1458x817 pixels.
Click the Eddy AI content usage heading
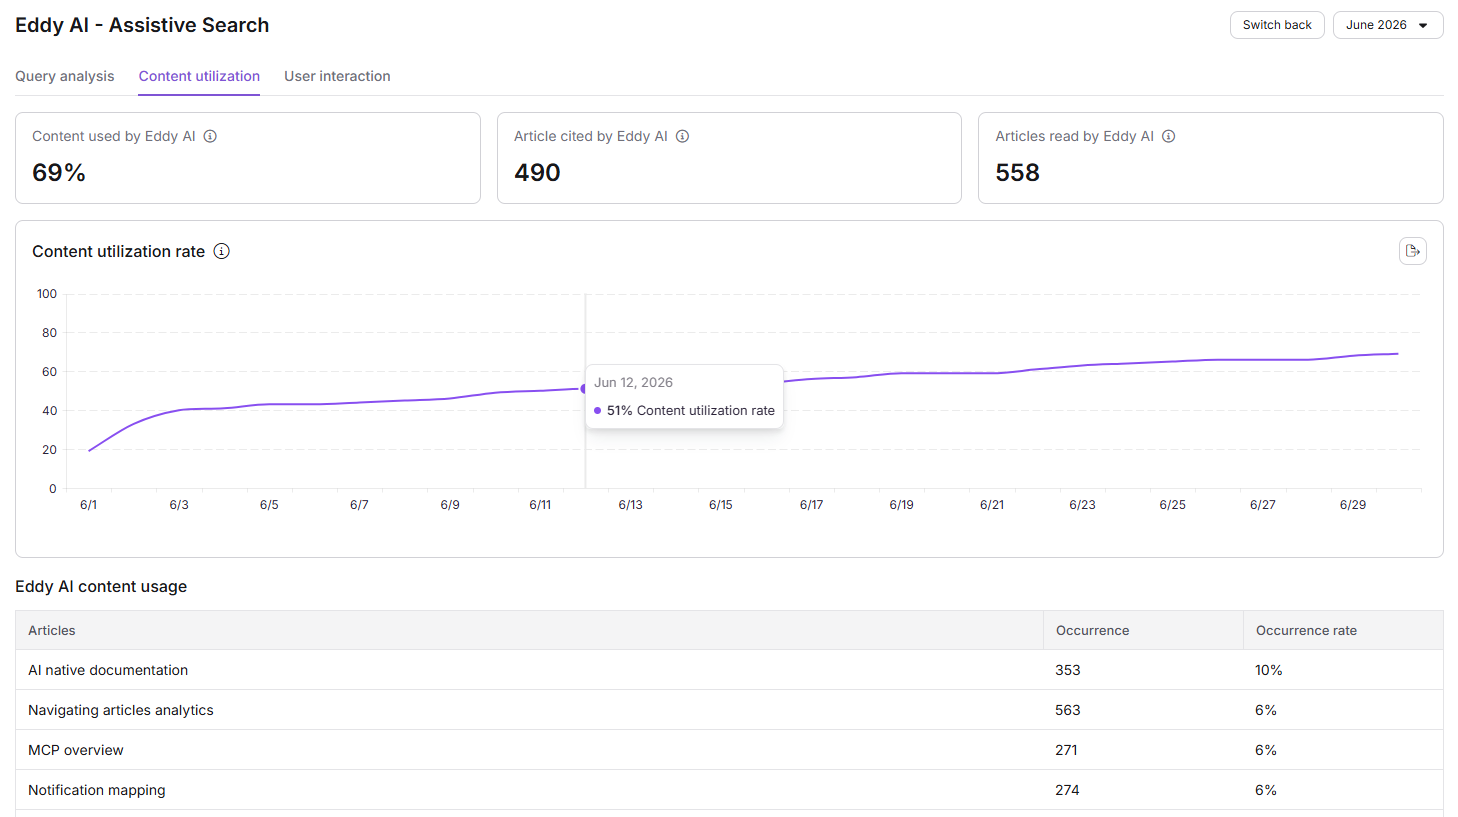(101, 587)
